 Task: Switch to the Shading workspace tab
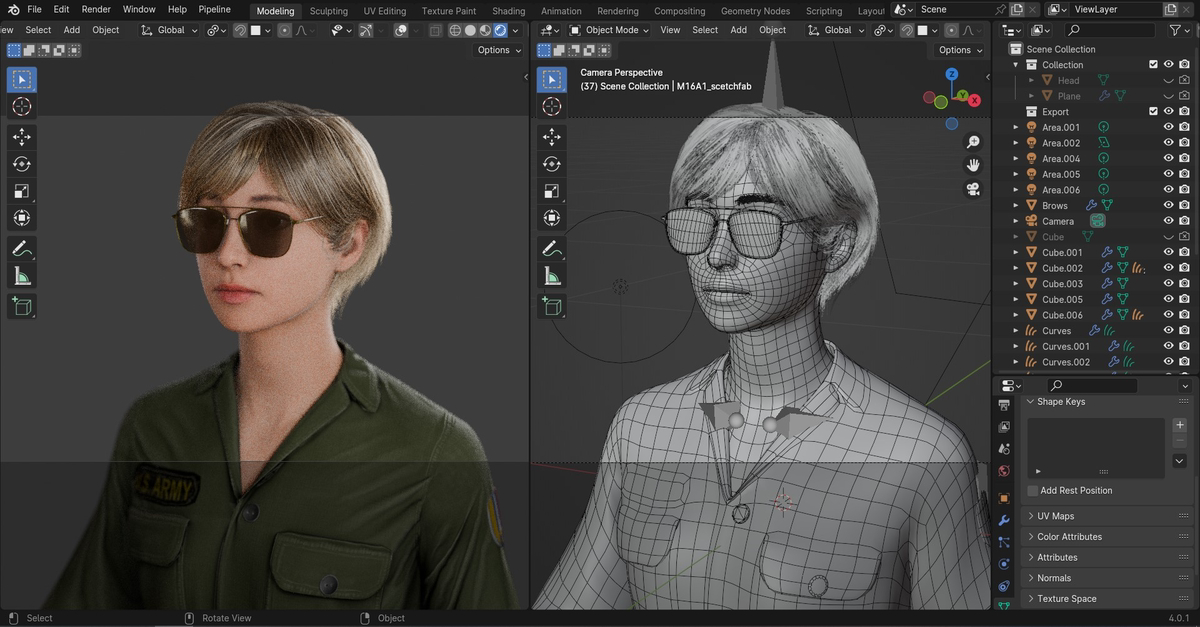pos(508,11)
